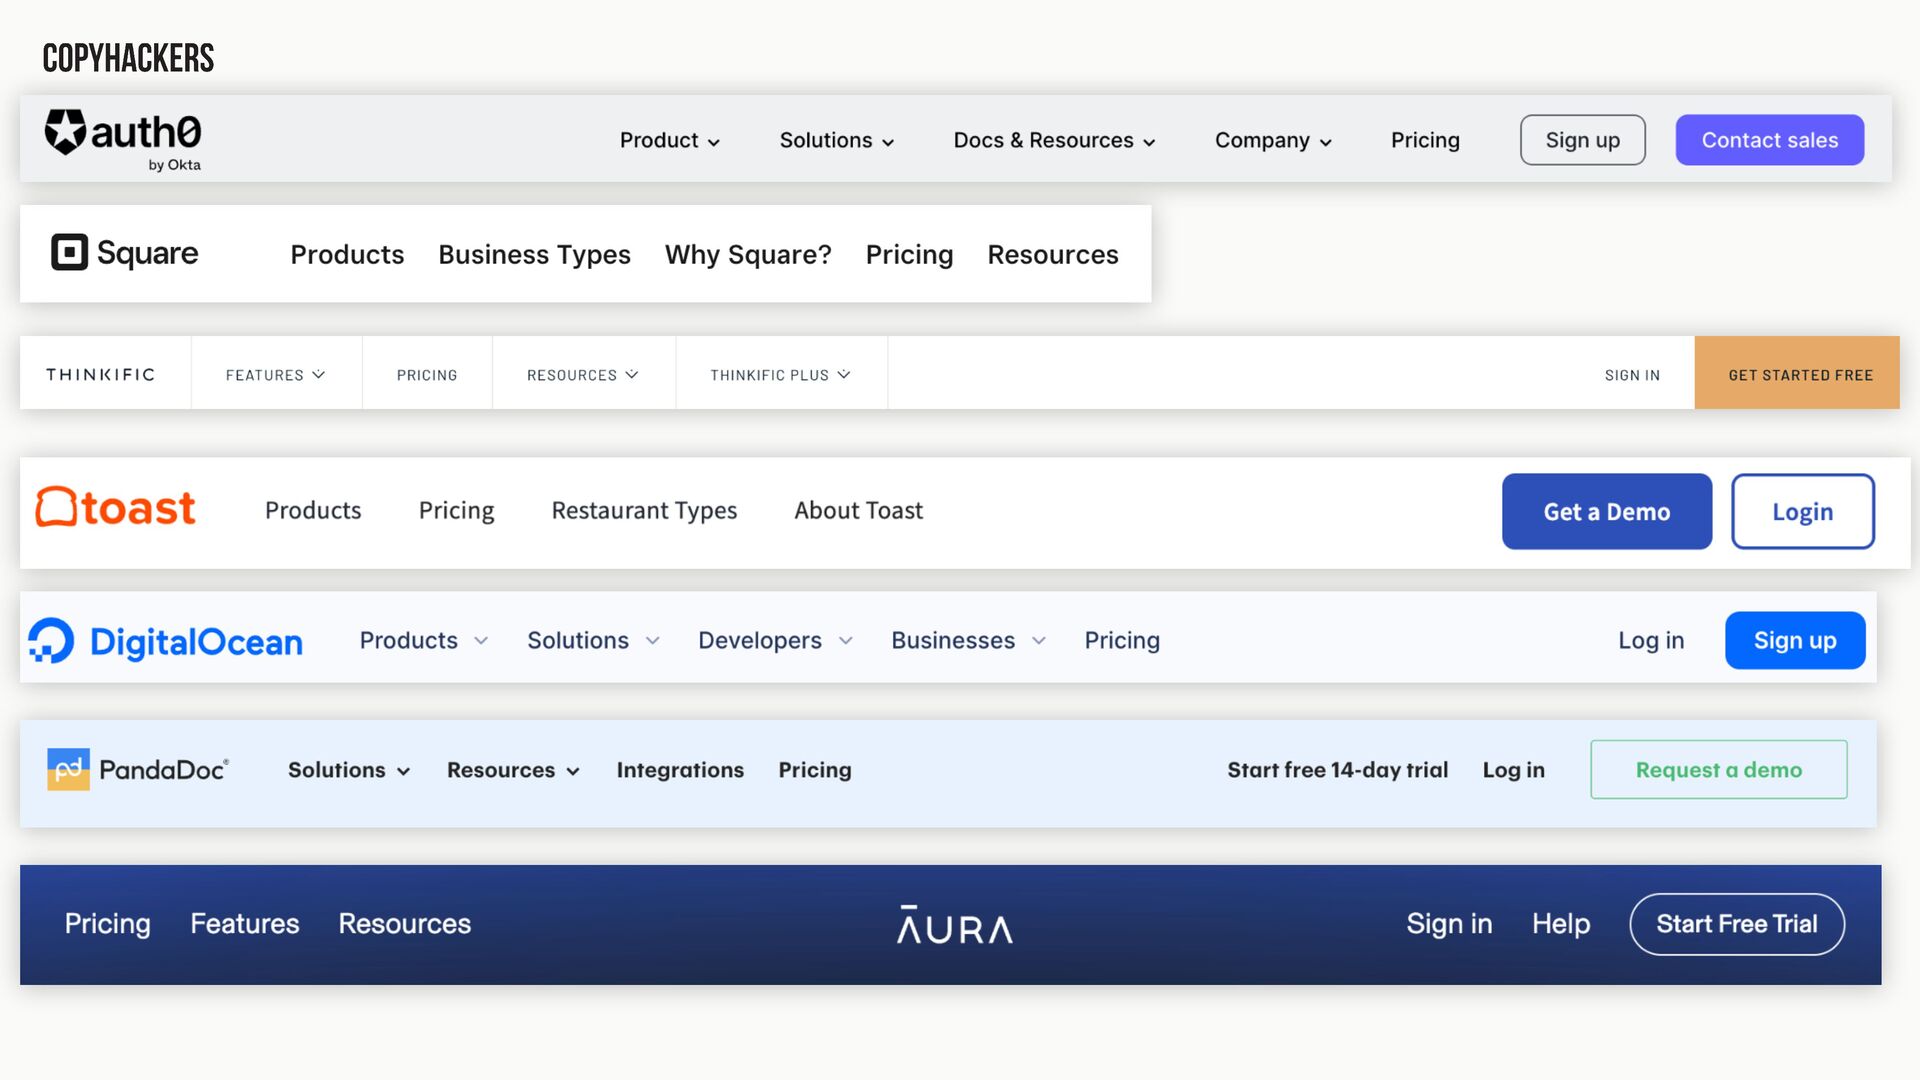This screenshot has height=1080, width=1920.
Task: Expand Thinkific Features dropdown
Action: tap(276, 375)
